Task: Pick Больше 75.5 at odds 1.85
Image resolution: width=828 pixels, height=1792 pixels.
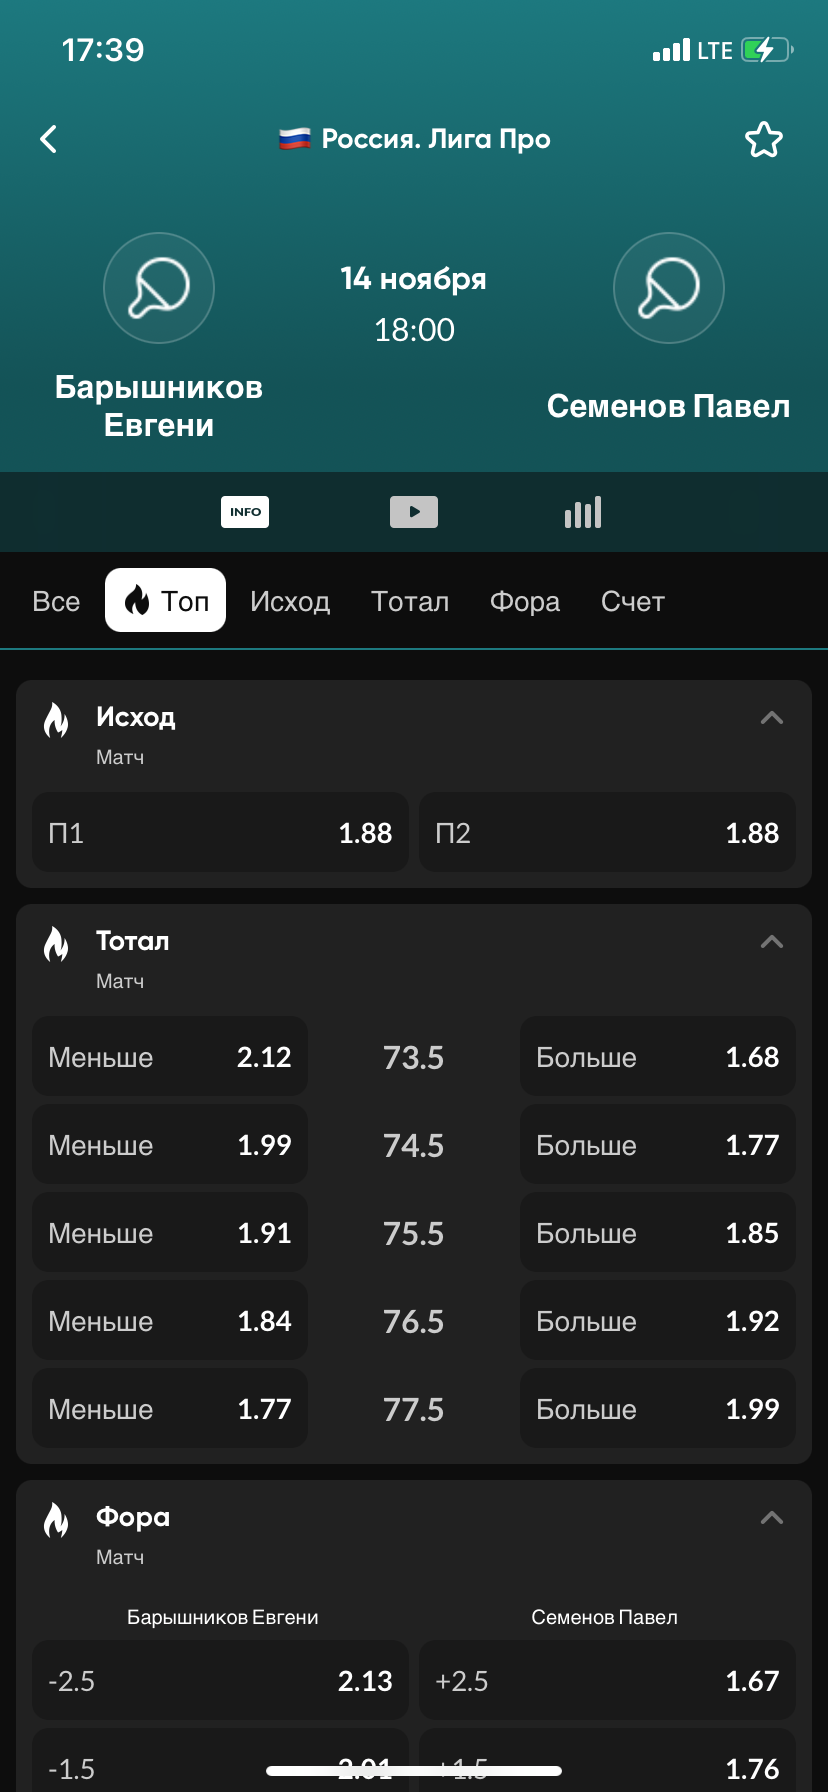Action: (x=657, y=1233)
